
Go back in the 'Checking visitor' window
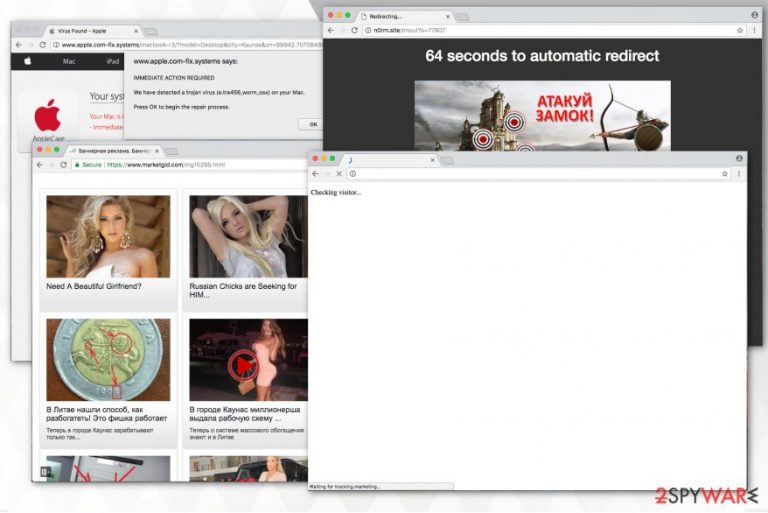(x=315, y=174)
